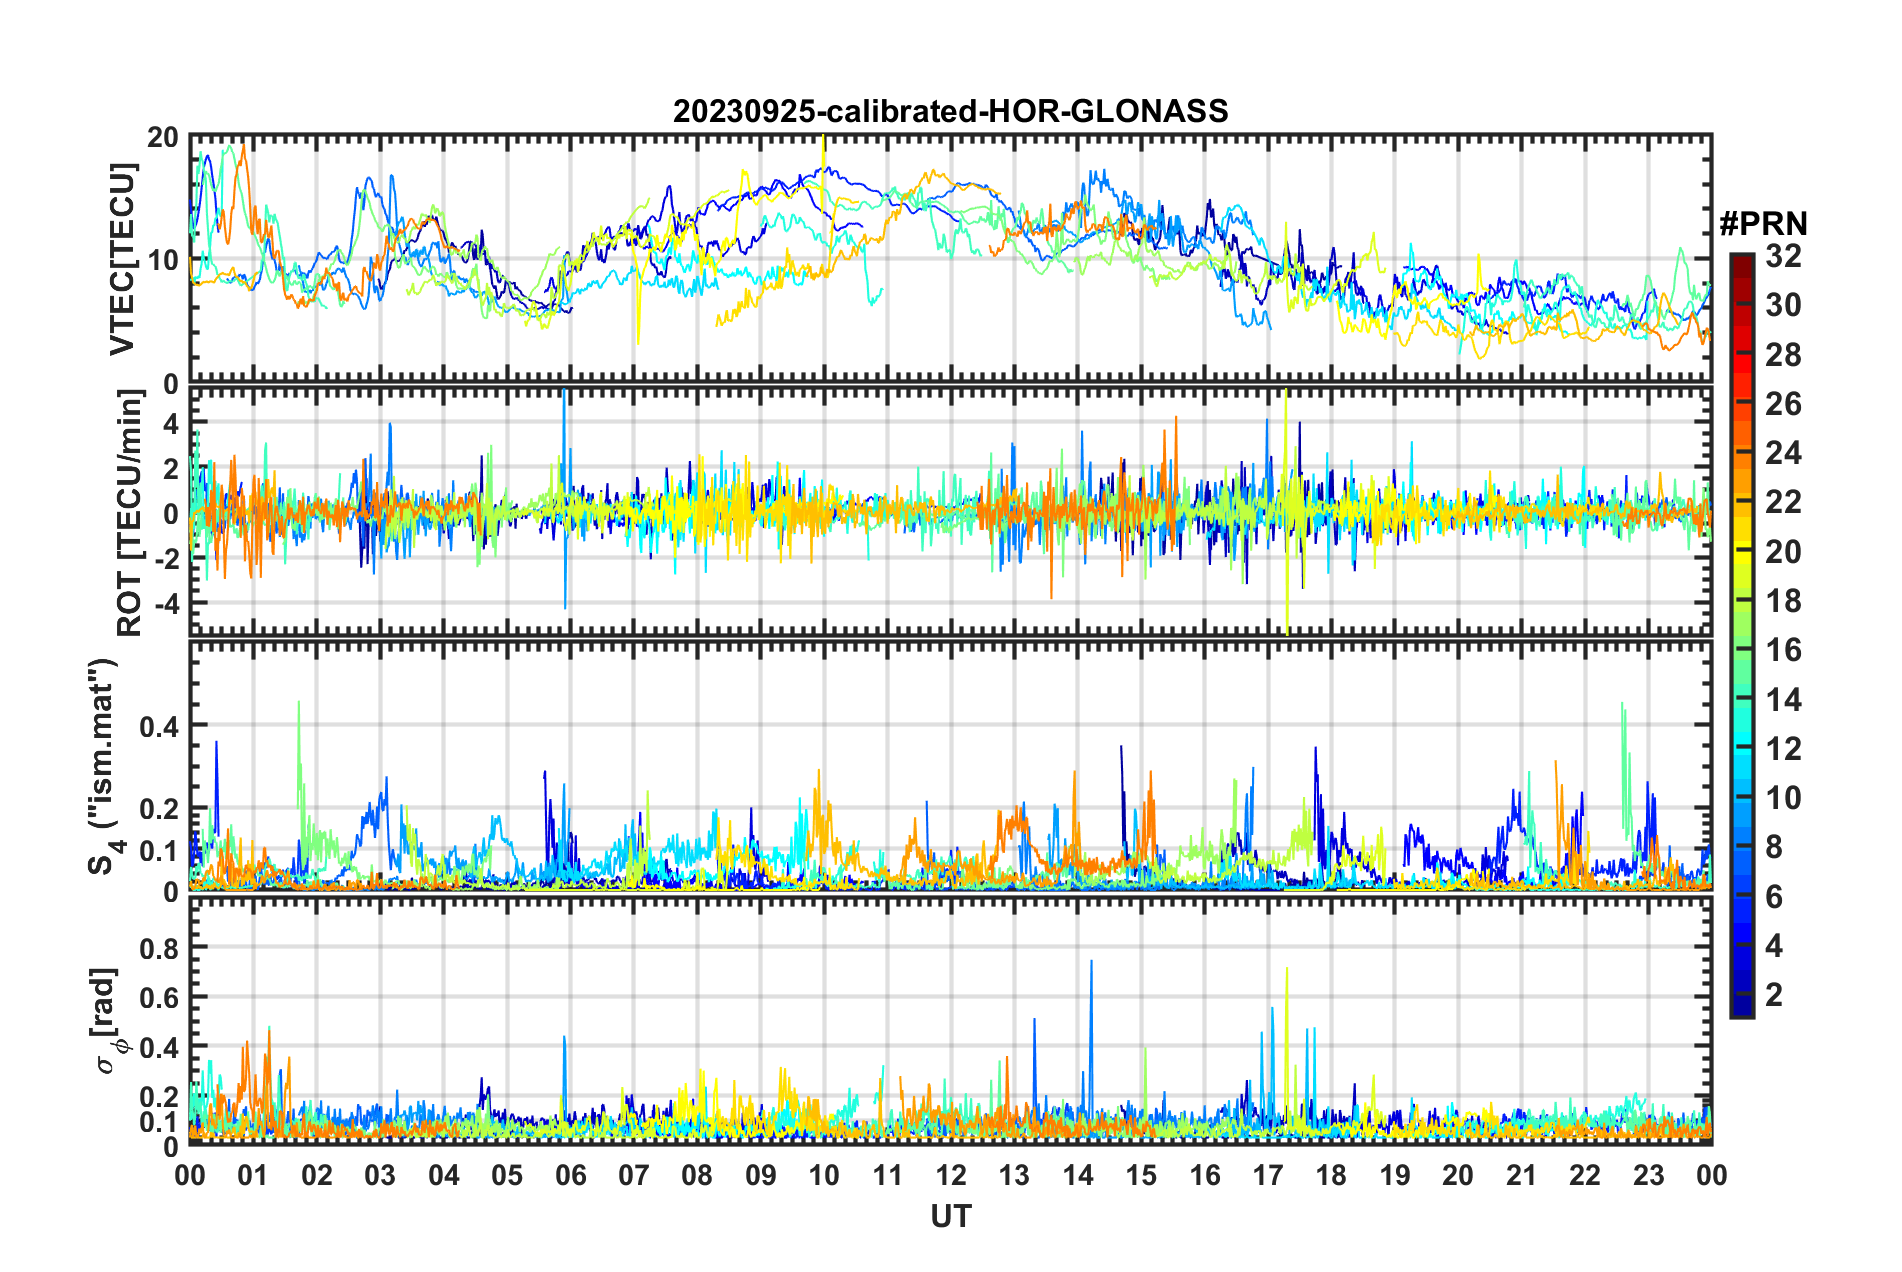The image size is (1902, 1272).
Task: Click x-axis tick label 20
Action: click(x=1458, y=1175)
